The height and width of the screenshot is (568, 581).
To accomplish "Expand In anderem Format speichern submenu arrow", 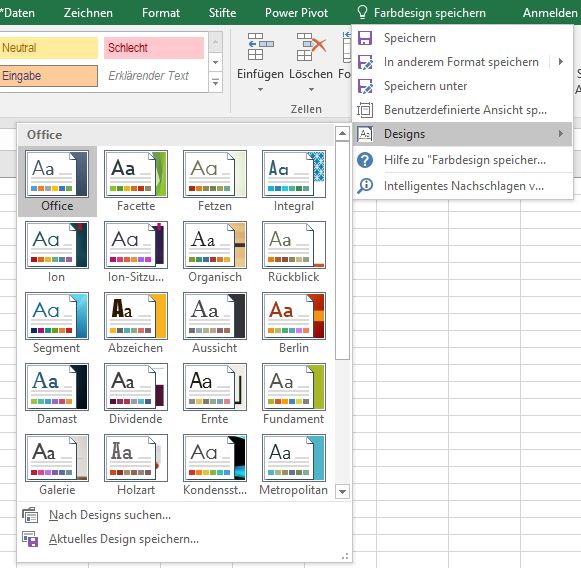I will [561, 62].
